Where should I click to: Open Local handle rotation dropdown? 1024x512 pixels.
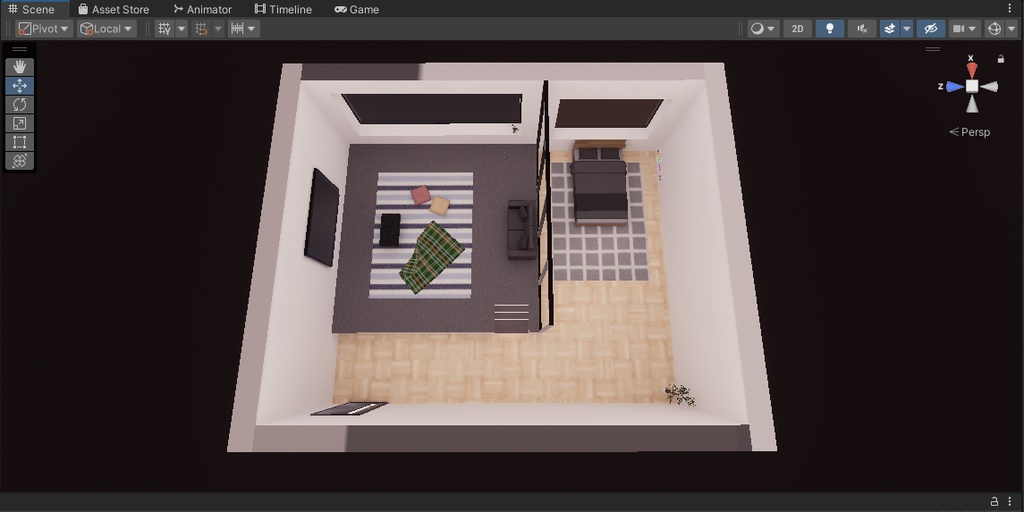pos(106,29)
